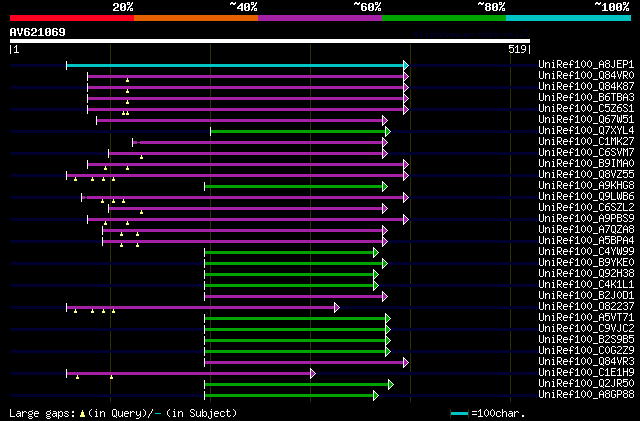This screenshot has height=421, width=640.
Task: Click the yellow gap marker under C6SZL2 bar
Action: 141,212
